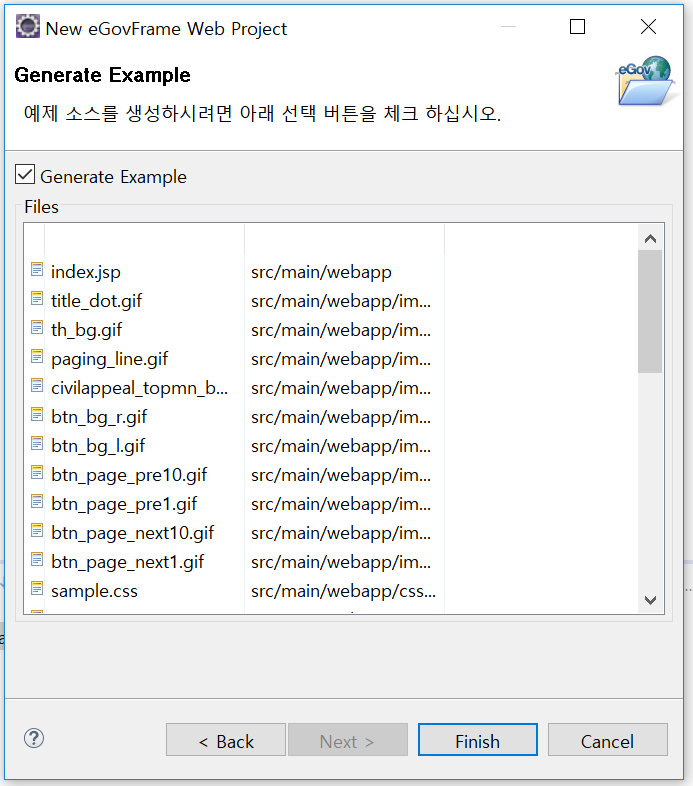Select the btn_bg_r.gif file name

(99, 417)
